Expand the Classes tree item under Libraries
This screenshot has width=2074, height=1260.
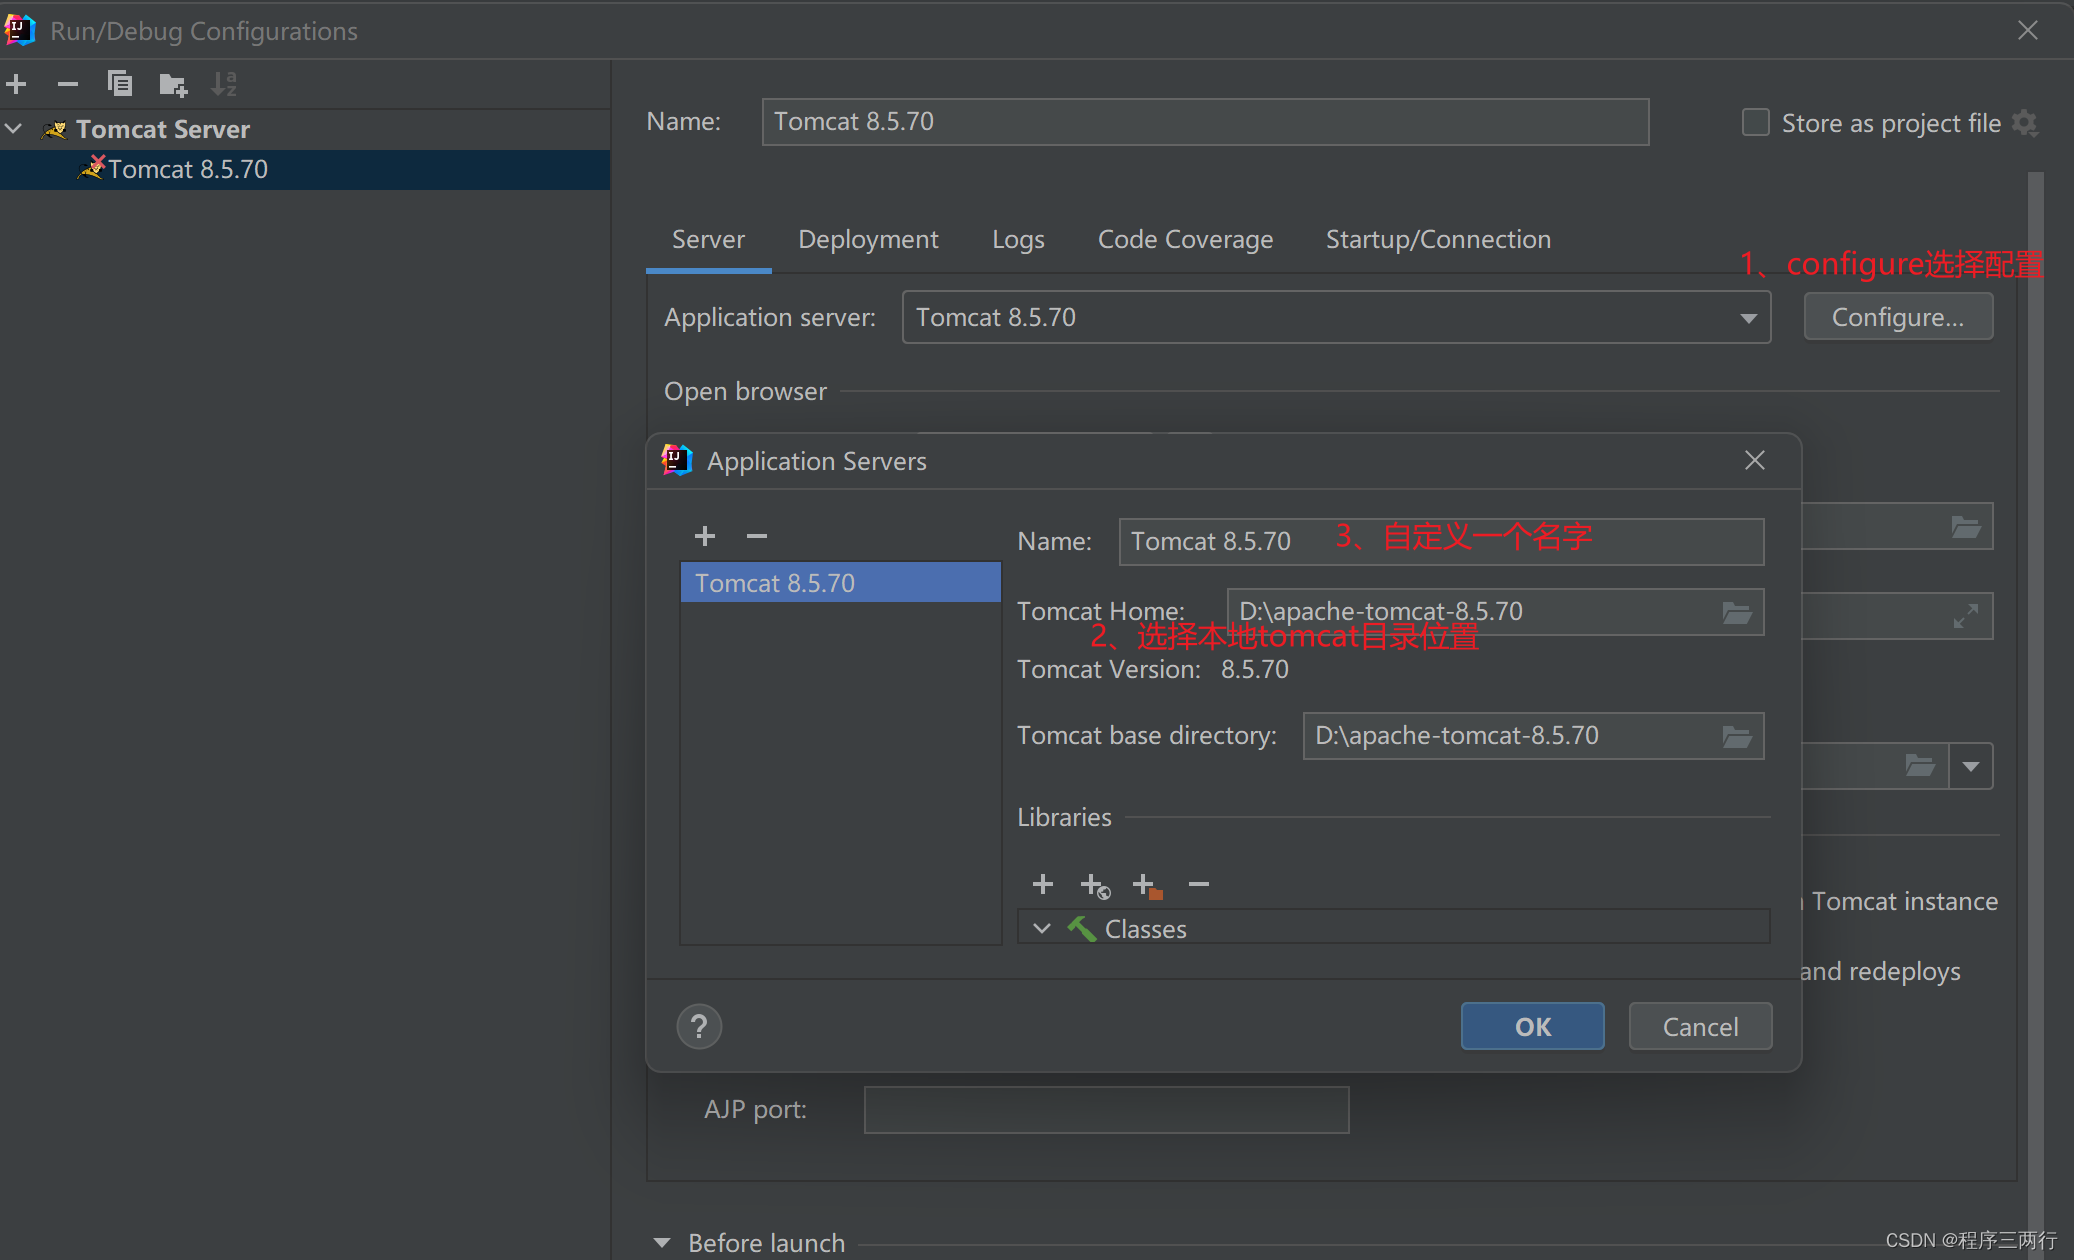(1043, 928)
